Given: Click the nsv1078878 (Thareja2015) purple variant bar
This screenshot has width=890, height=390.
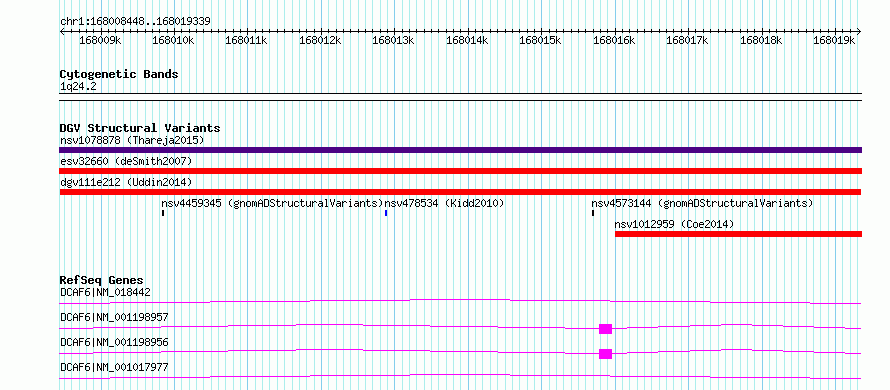Looking at the screenshot, I should [460, 150].
